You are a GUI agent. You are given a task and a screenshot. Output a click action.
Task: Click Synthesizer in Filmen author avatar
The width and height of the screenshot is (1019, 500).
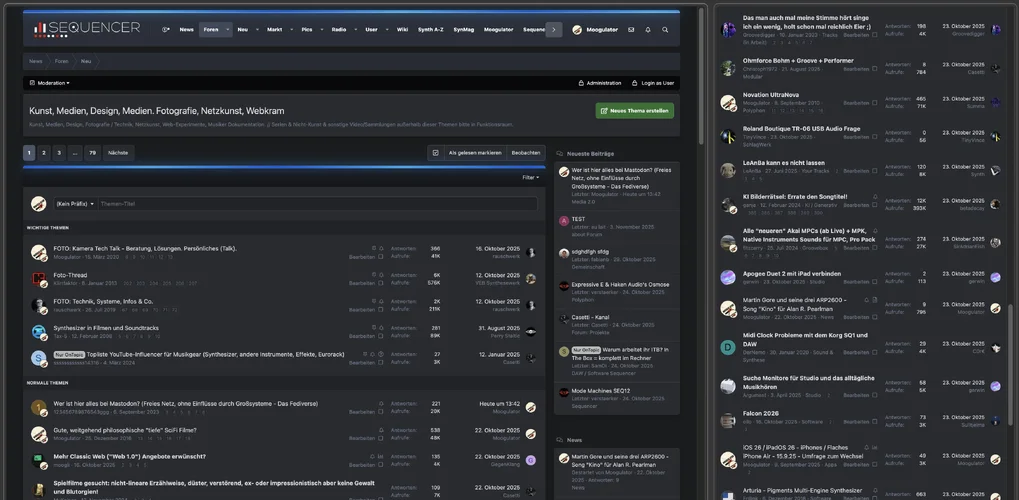(38, 332)
